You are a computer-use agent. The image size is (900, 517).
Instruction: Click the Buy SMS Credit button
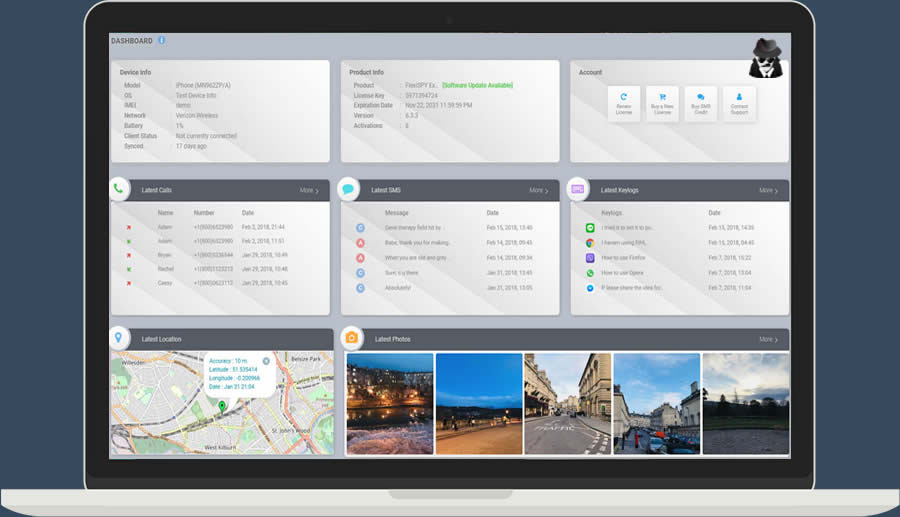[701, 103]
